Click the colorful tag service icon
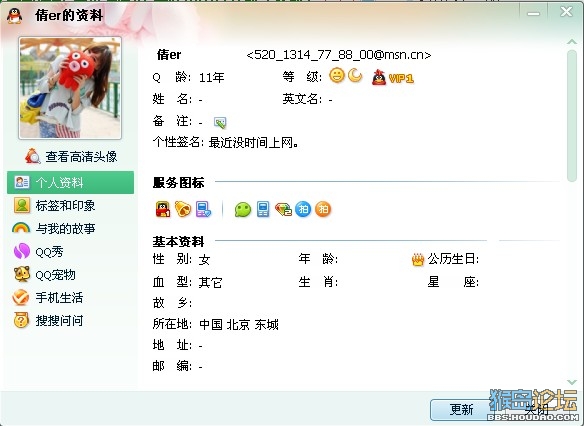Viewport: 584px width, 426px height. 283,209
